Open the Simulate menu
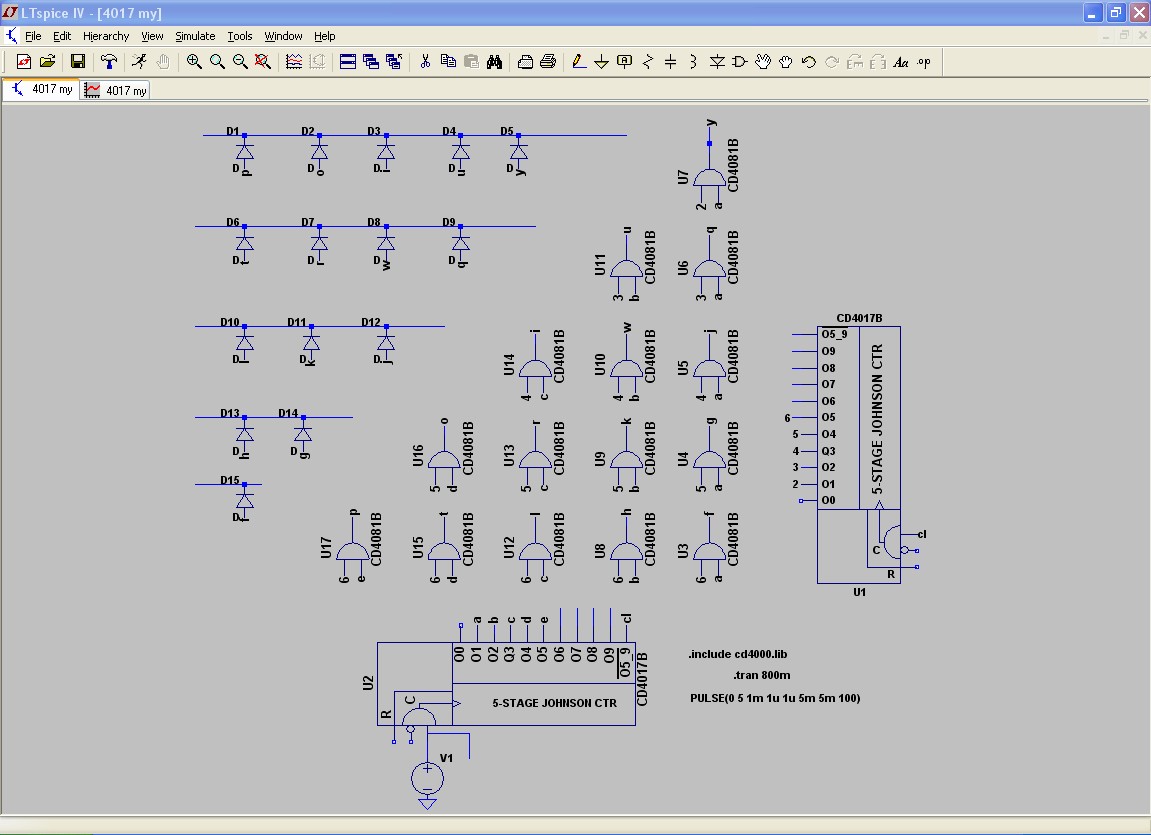The height and width of the screenshot is (835, 1151). coord(195,36)
